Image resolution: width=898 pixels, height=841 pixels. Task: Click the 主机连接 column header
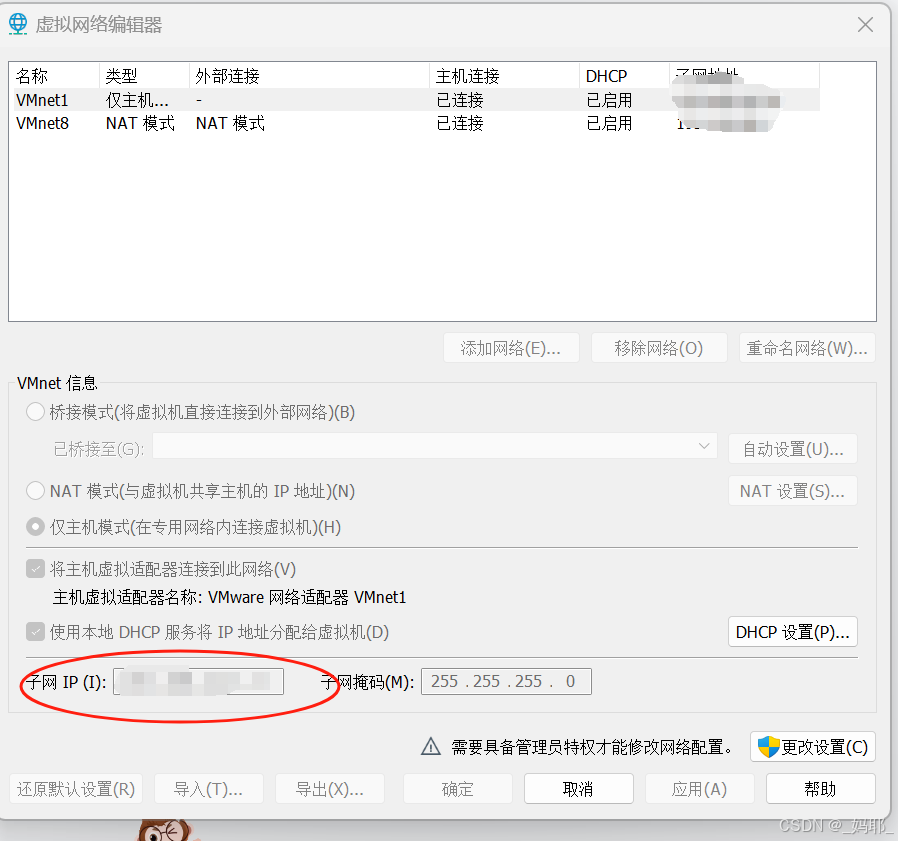[x=505, y=76]
